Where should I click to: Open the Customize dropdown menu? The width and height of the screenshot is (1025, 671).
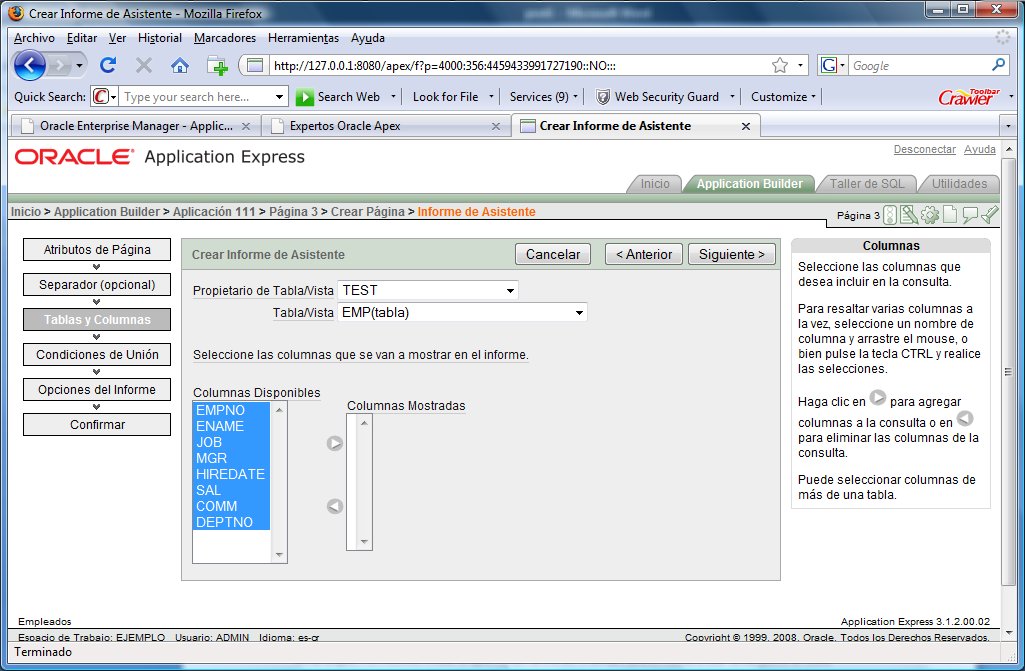[783, 97]
